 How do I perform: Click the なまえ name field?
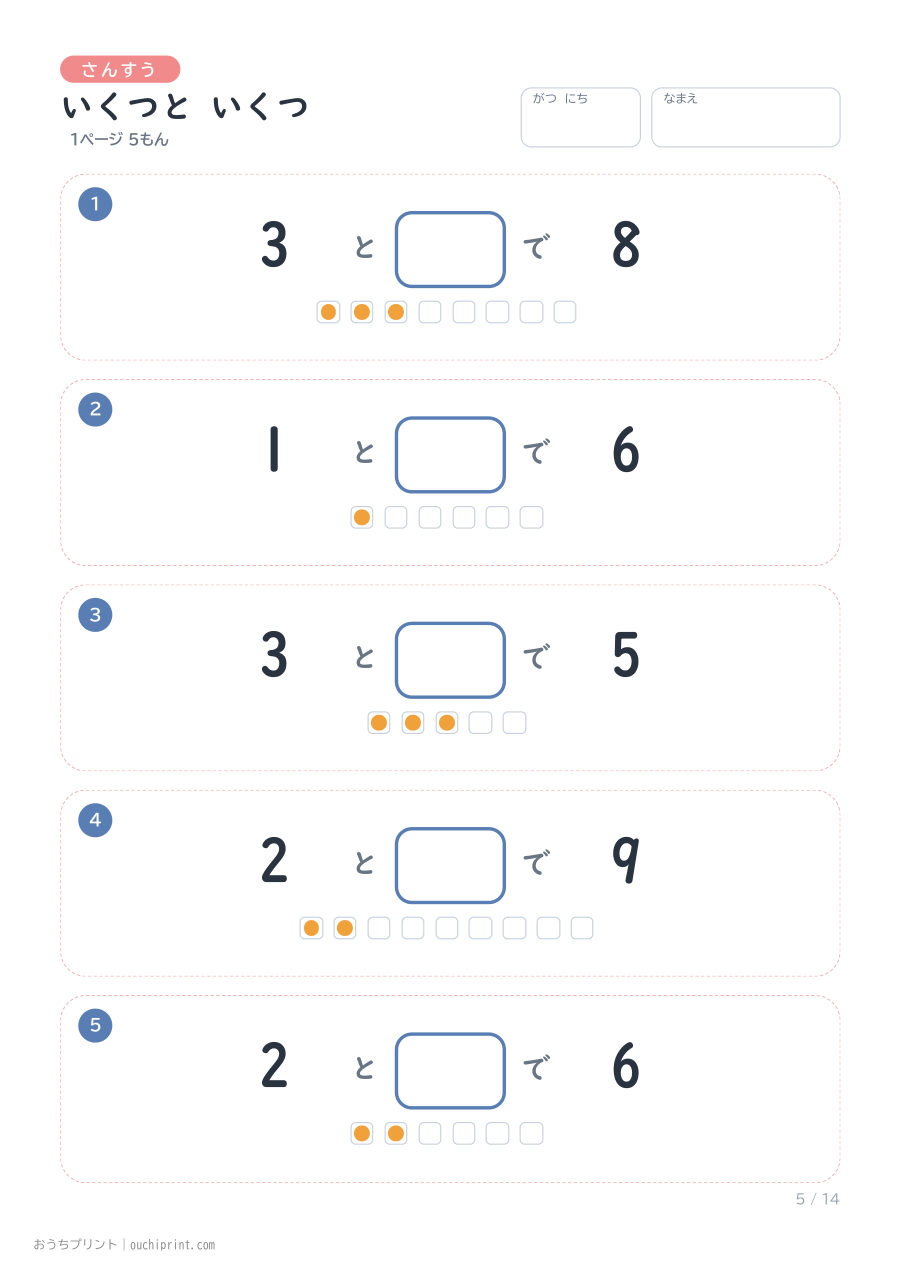[746, 117]
